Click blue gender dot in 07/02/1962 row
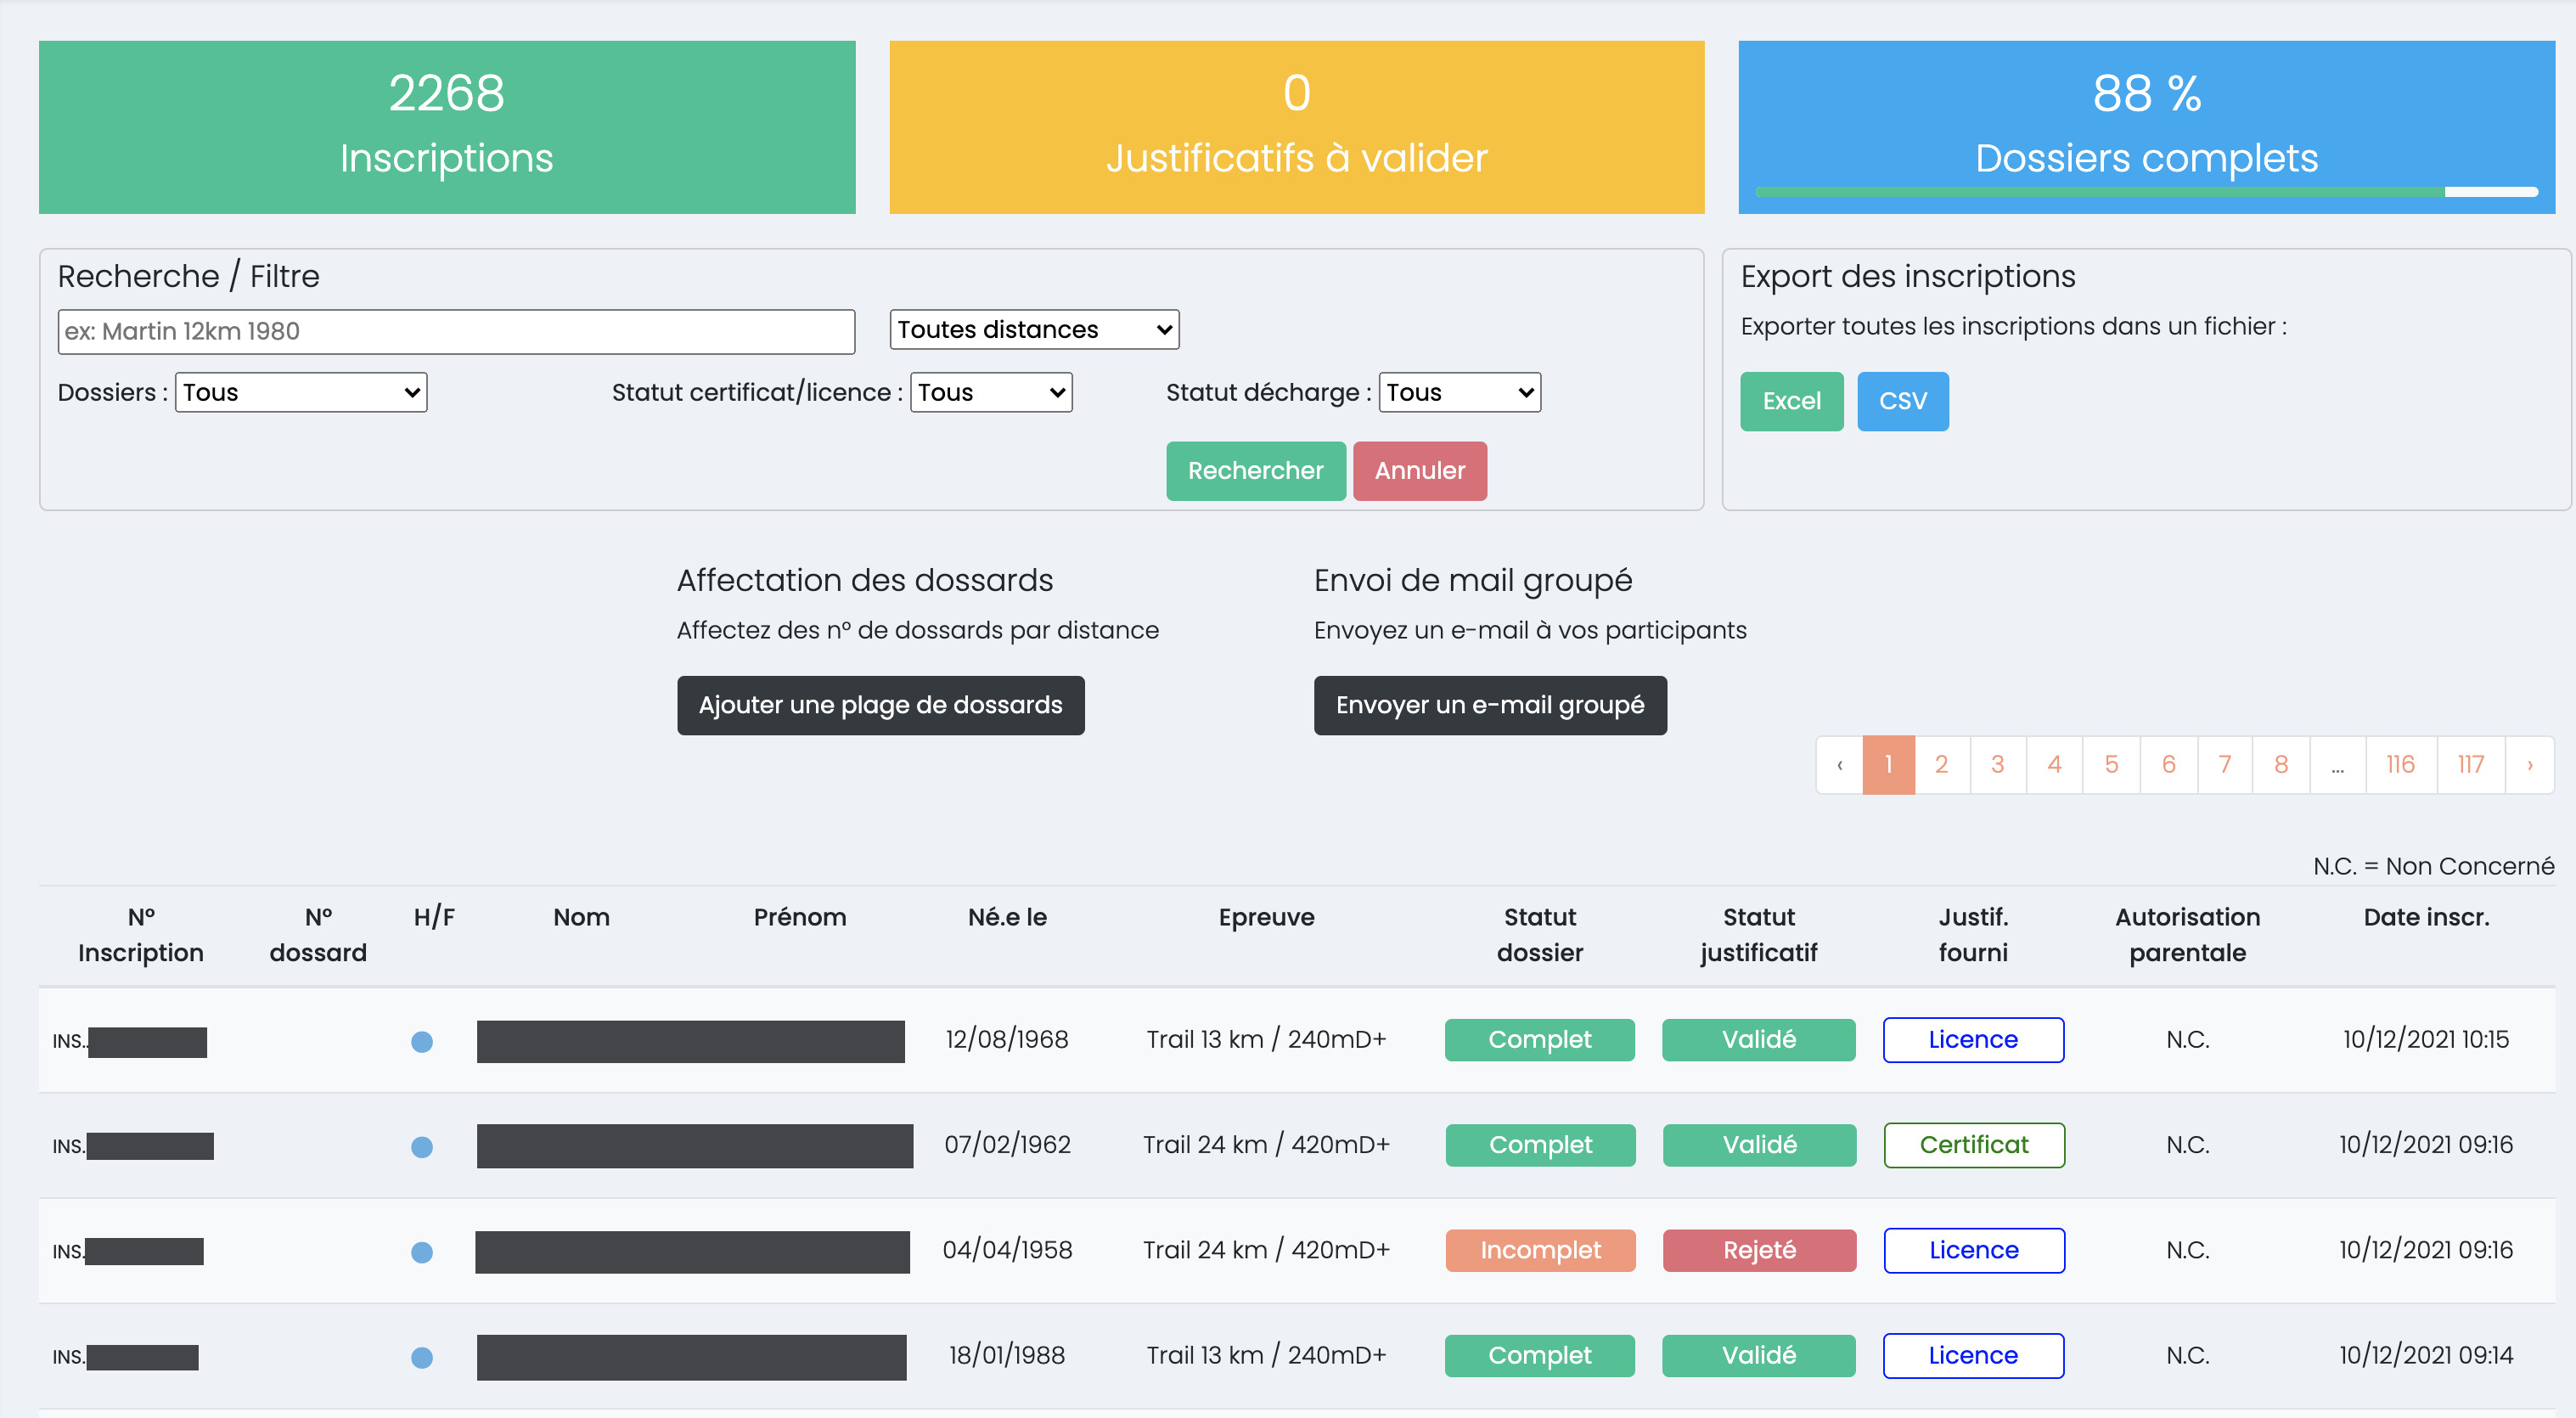This screenshot has width=2576, height=1418. click(x=422, y=1147)
